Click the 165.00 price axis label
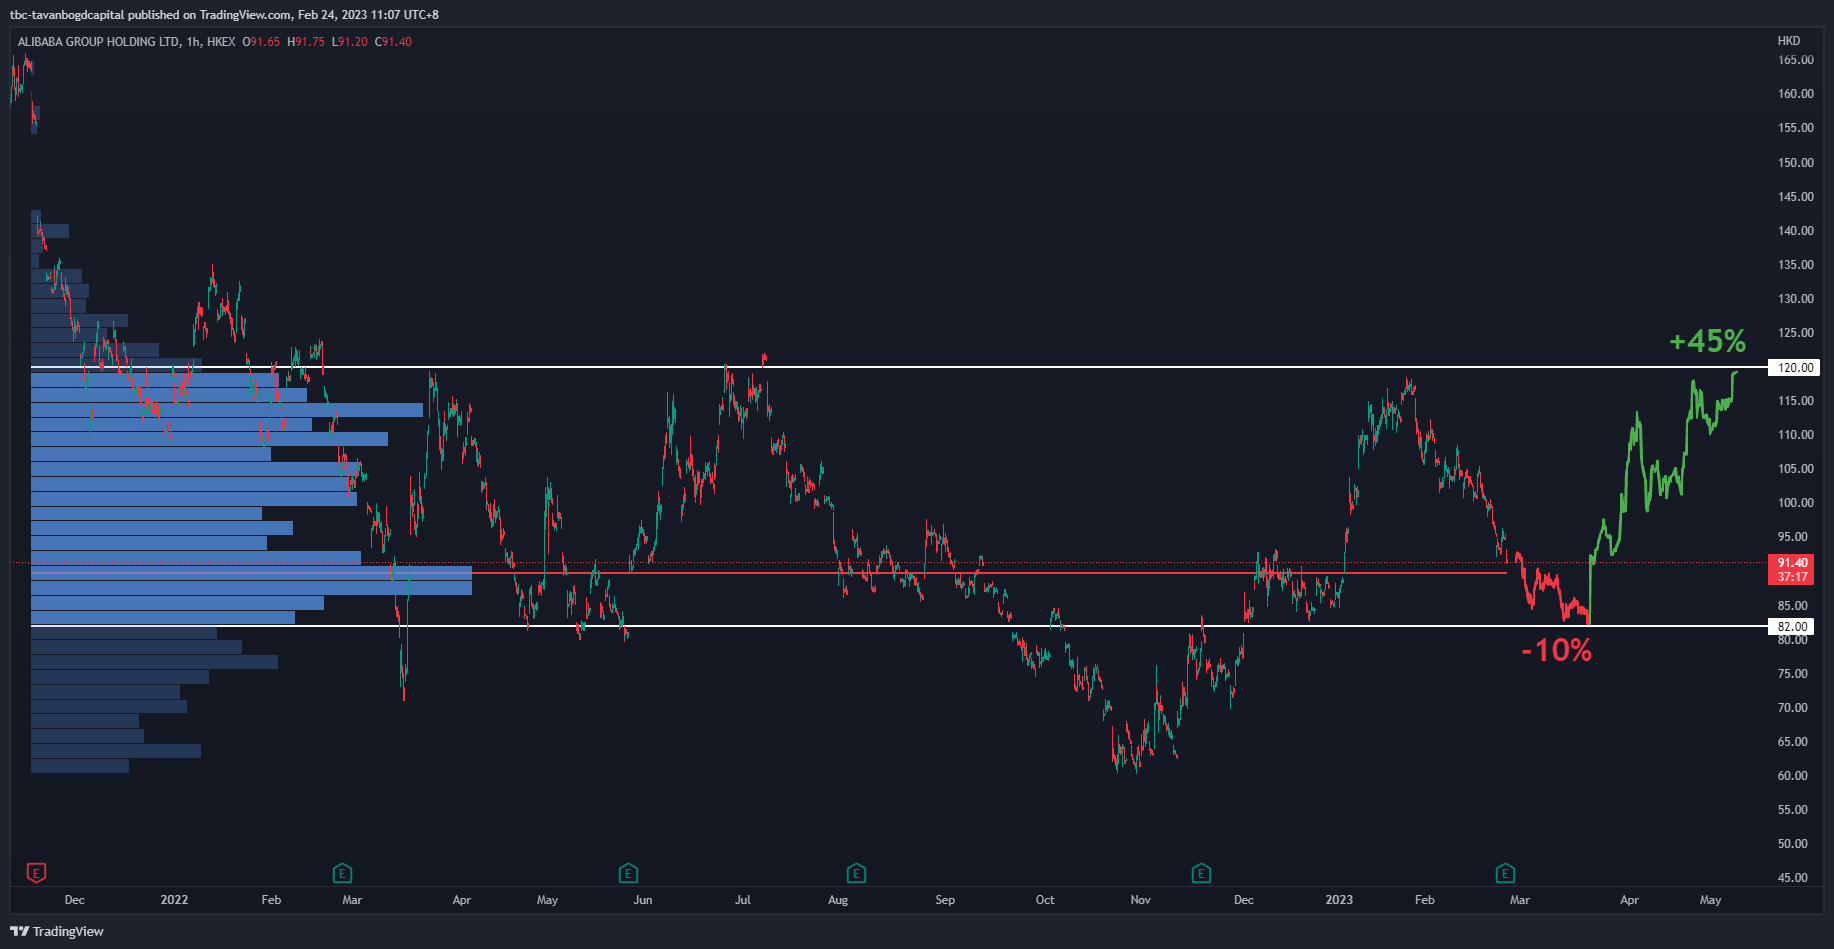Image resolution: width=1834 pixels, height=949 pixels. [1795, 60]
